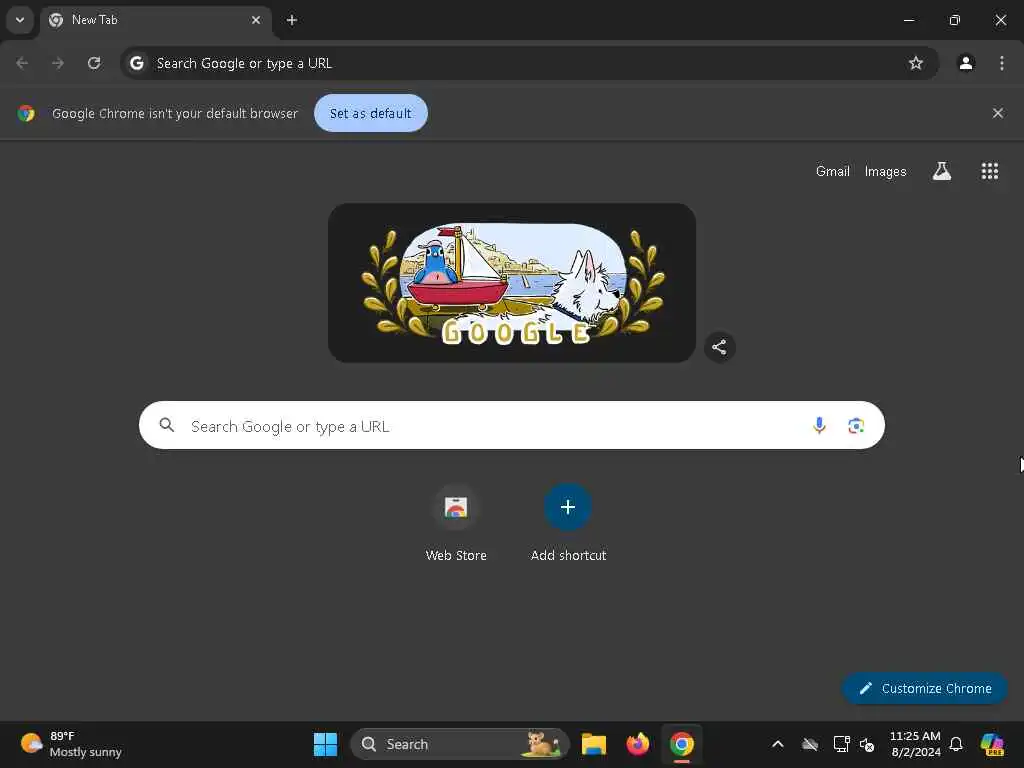Open the Gmail link
Screen dimensions: 1024x768
(x=833, y=171)
